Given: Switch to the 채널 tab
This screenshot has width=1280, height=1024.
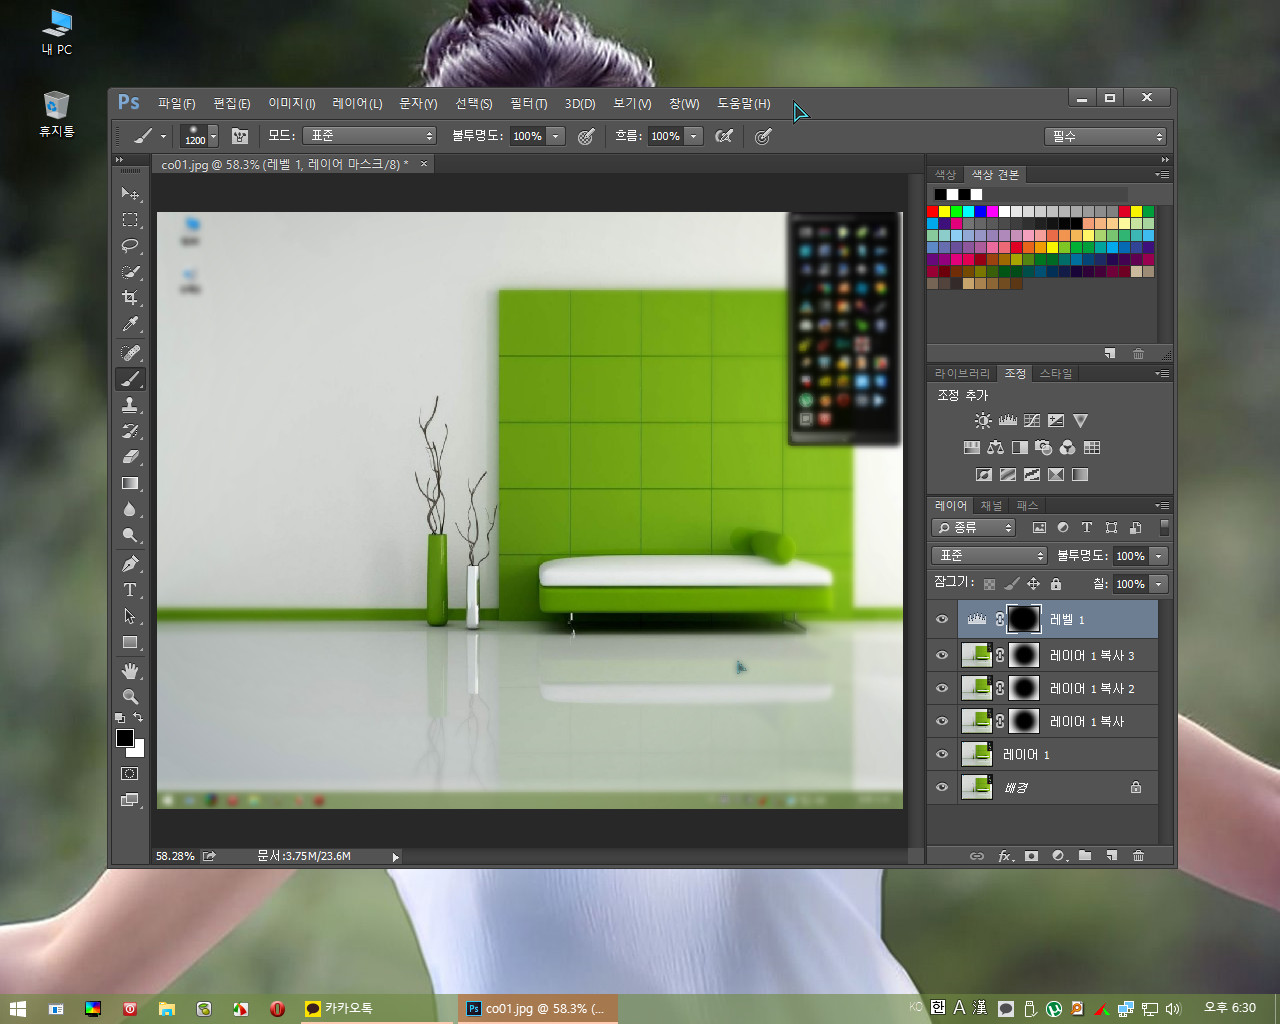Looking at the screenshot, I should point(991,506).
